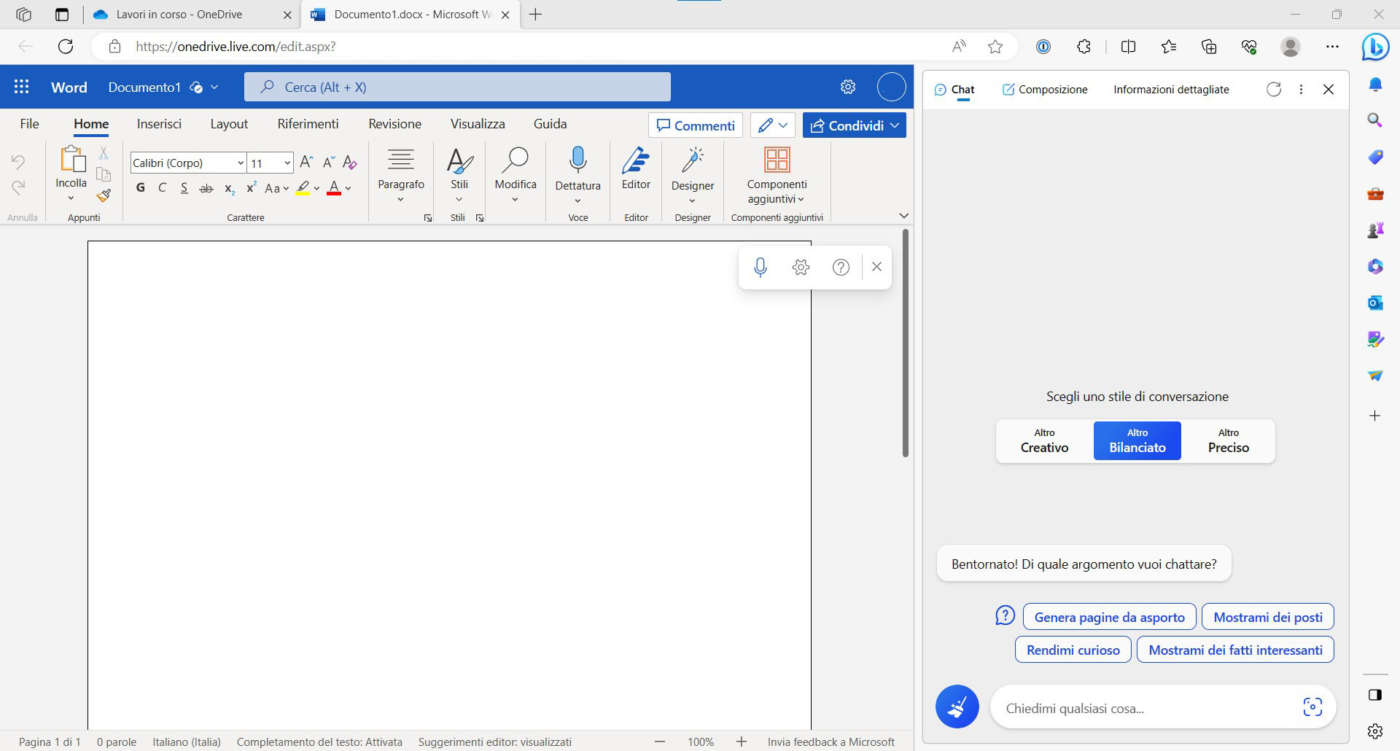Click the Dettatura microphone icon in ribbon
This screenshot has width=1400, height=751.
[577, 160]
